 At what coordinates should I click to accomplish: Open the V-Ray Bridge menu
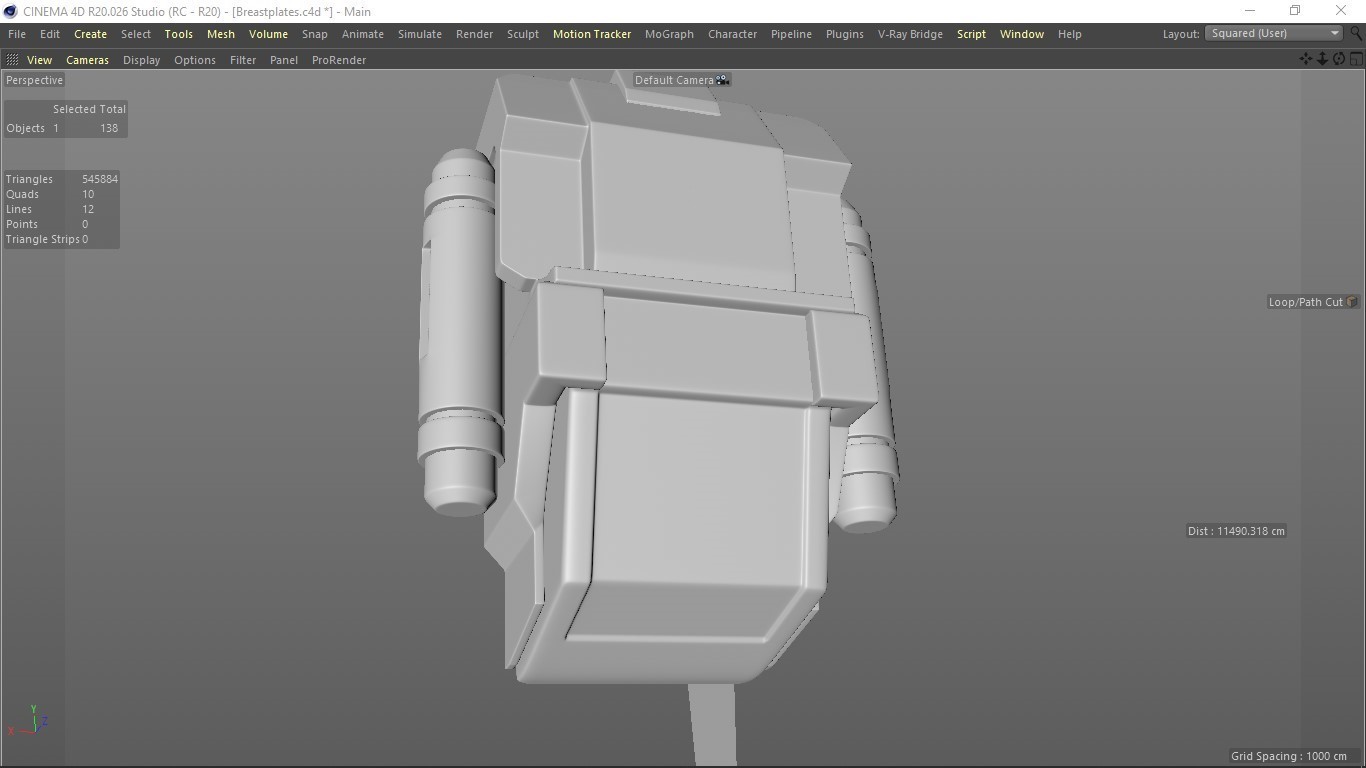(909, 34)
